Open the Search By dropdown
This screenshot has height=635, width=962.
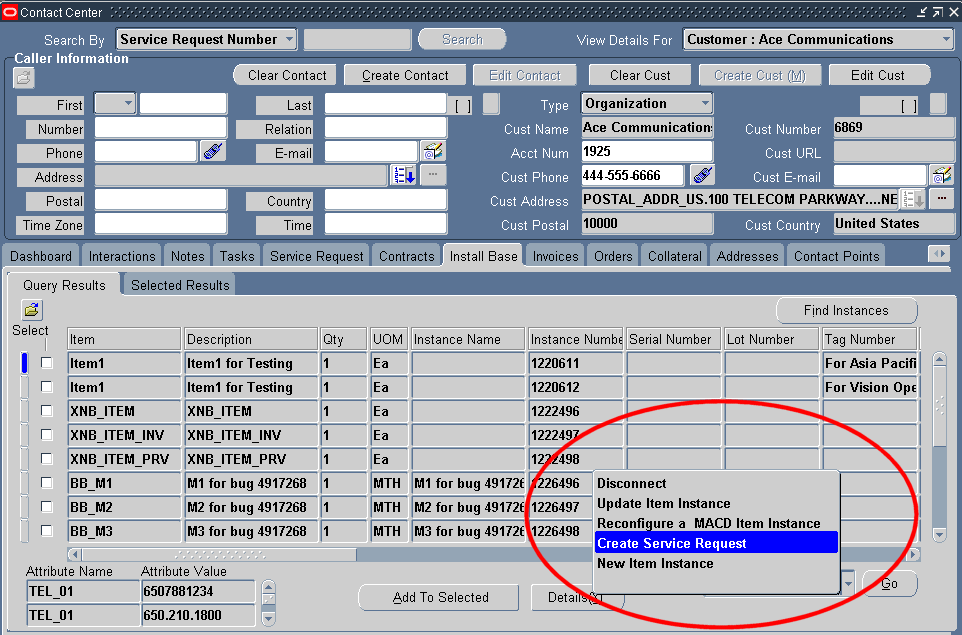[x=287, y=39]
